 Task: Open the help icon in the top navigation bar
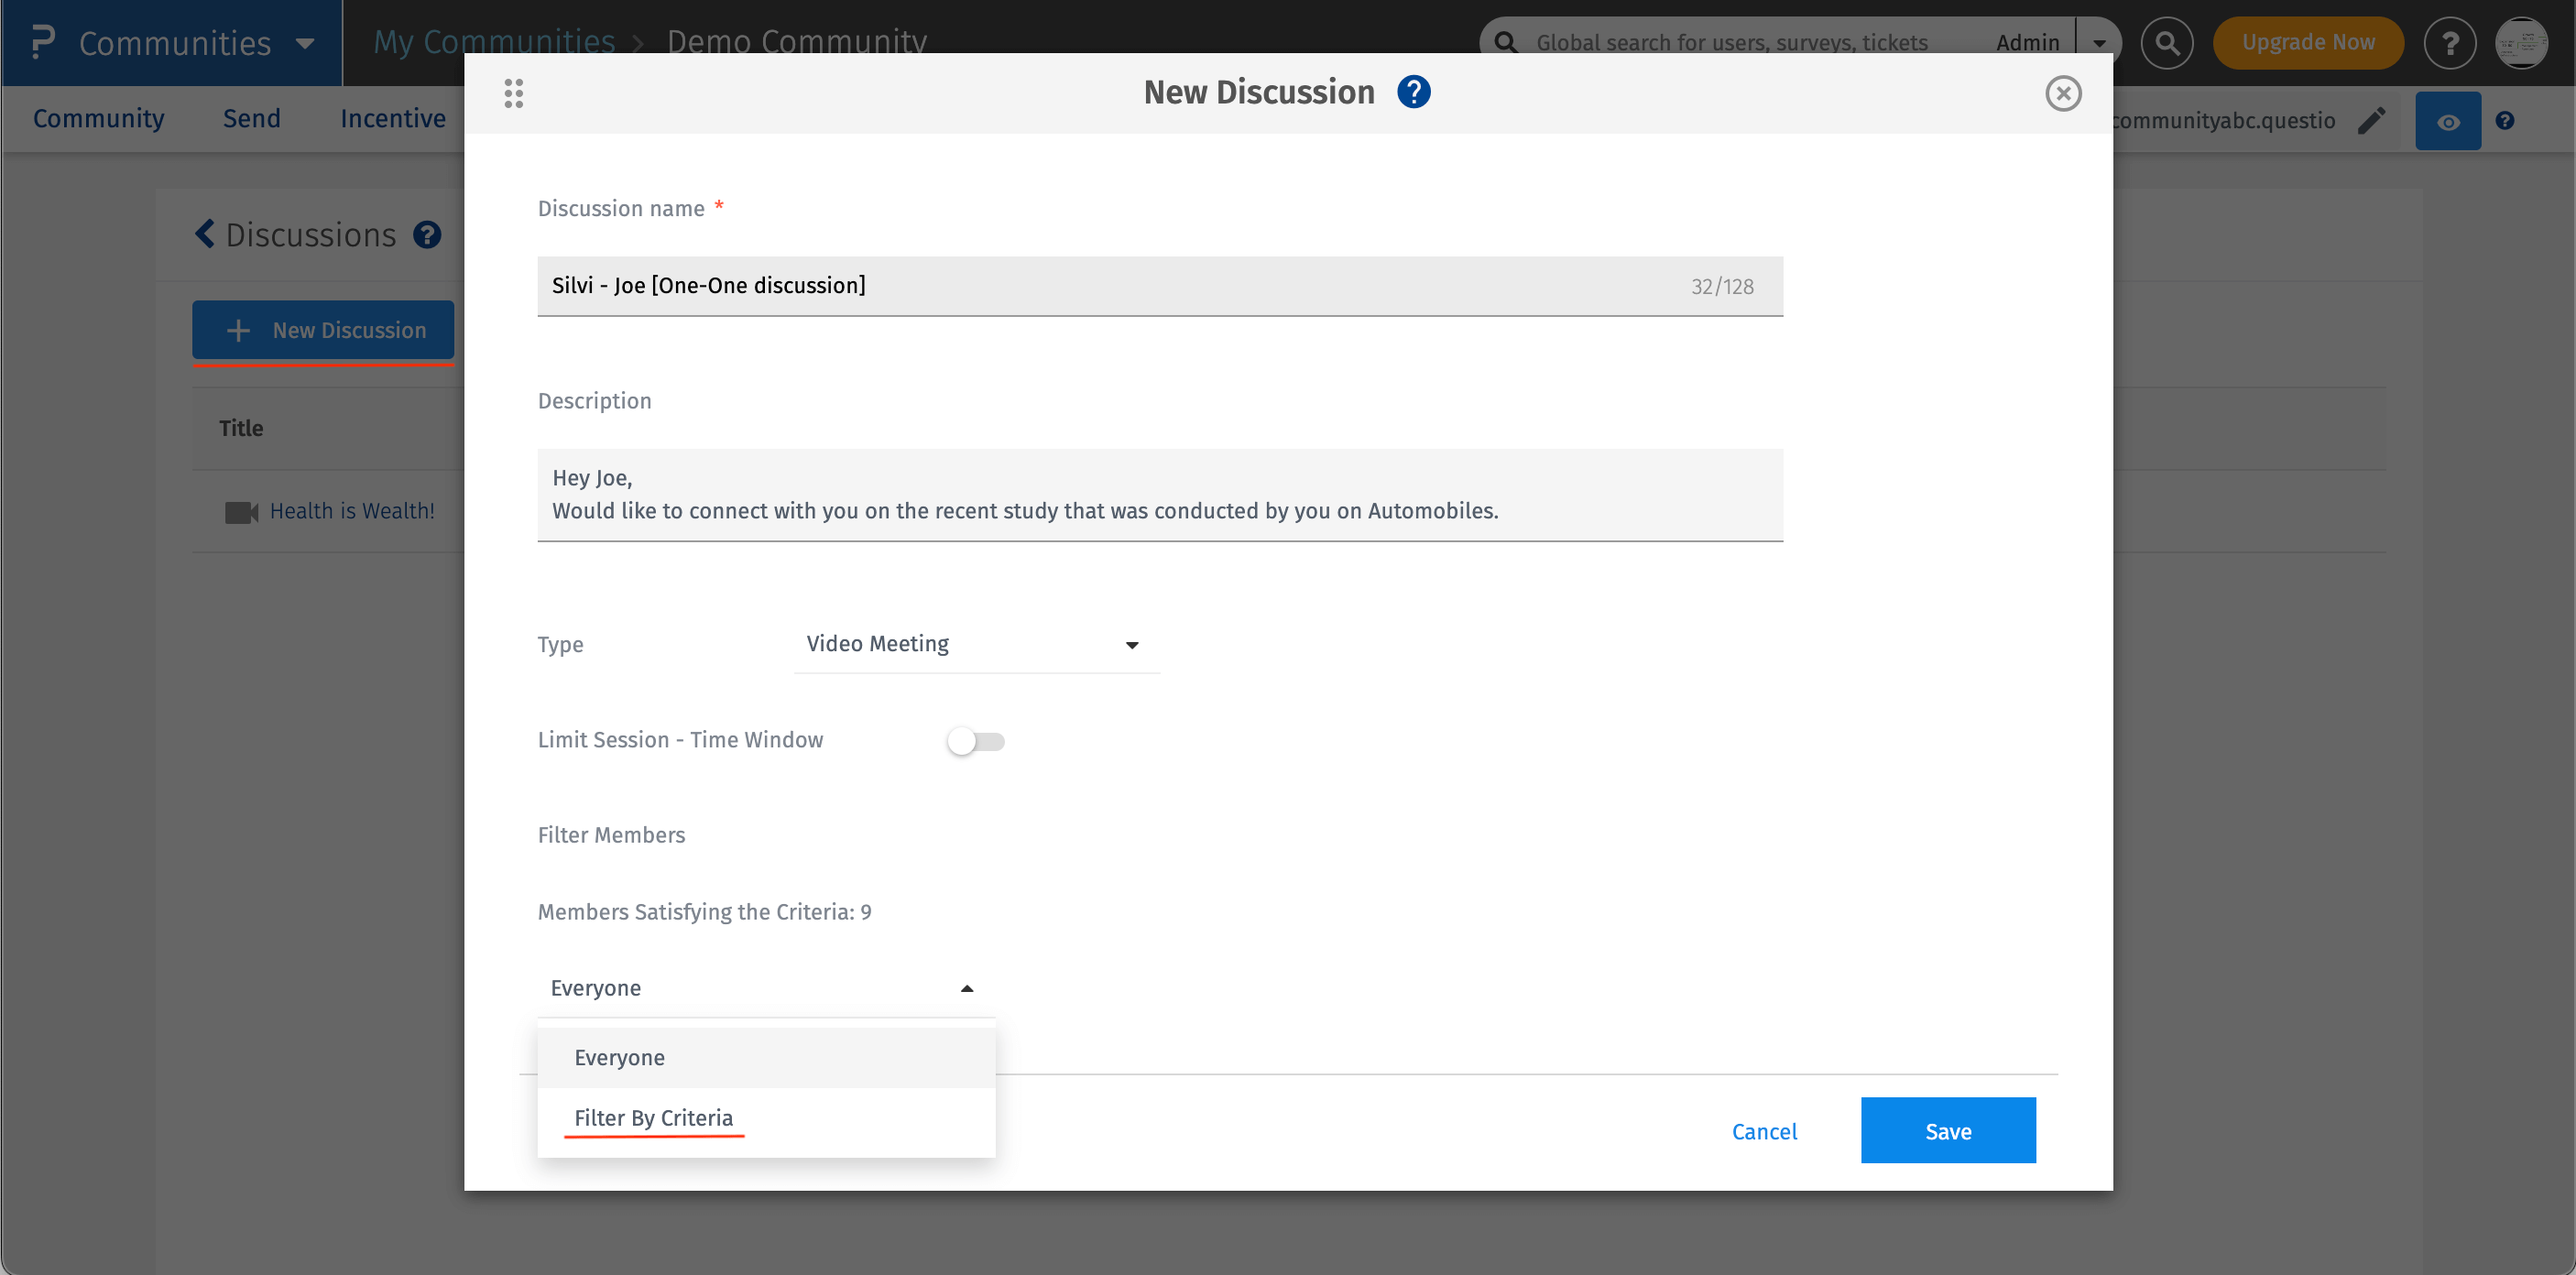click(2450, 43)
